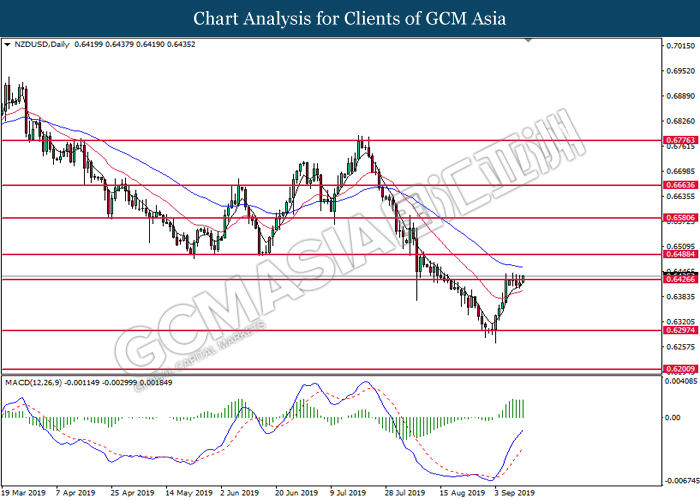Select the 0.62009 support price label
This screenshot has width=700, height=500.
pos(680,369)
